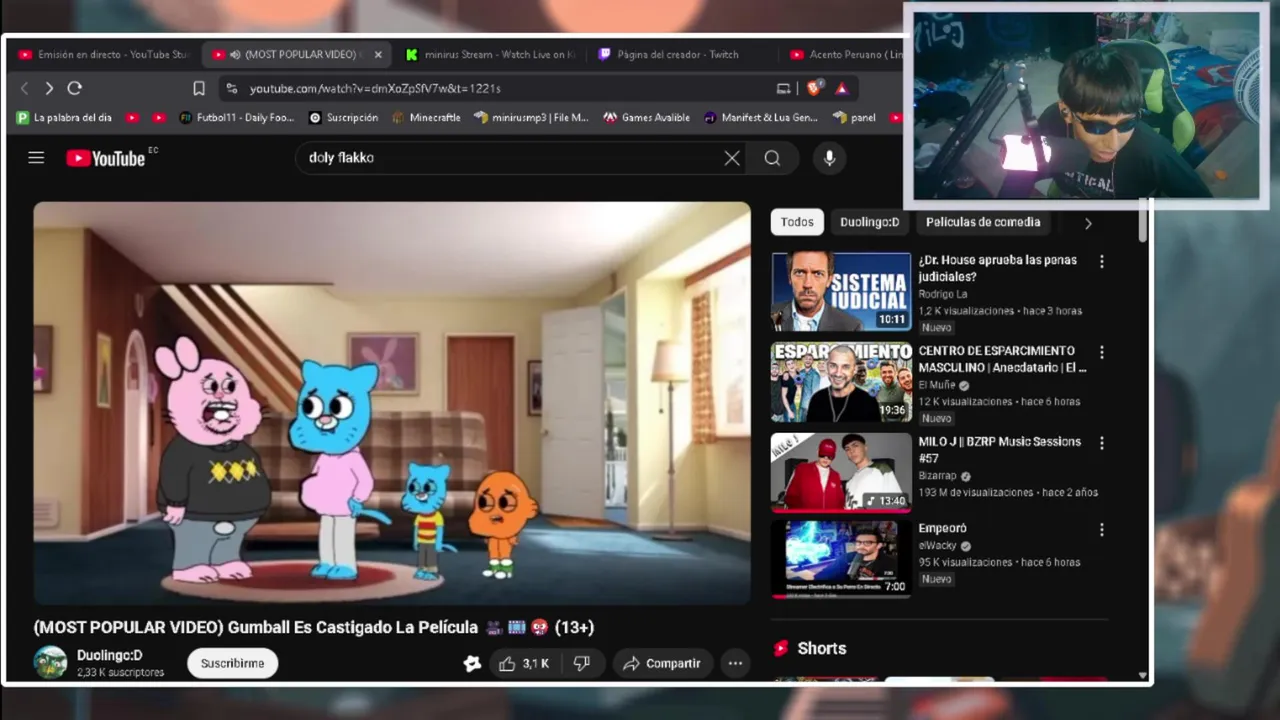Click the 'Empeoró' video title

943,528
